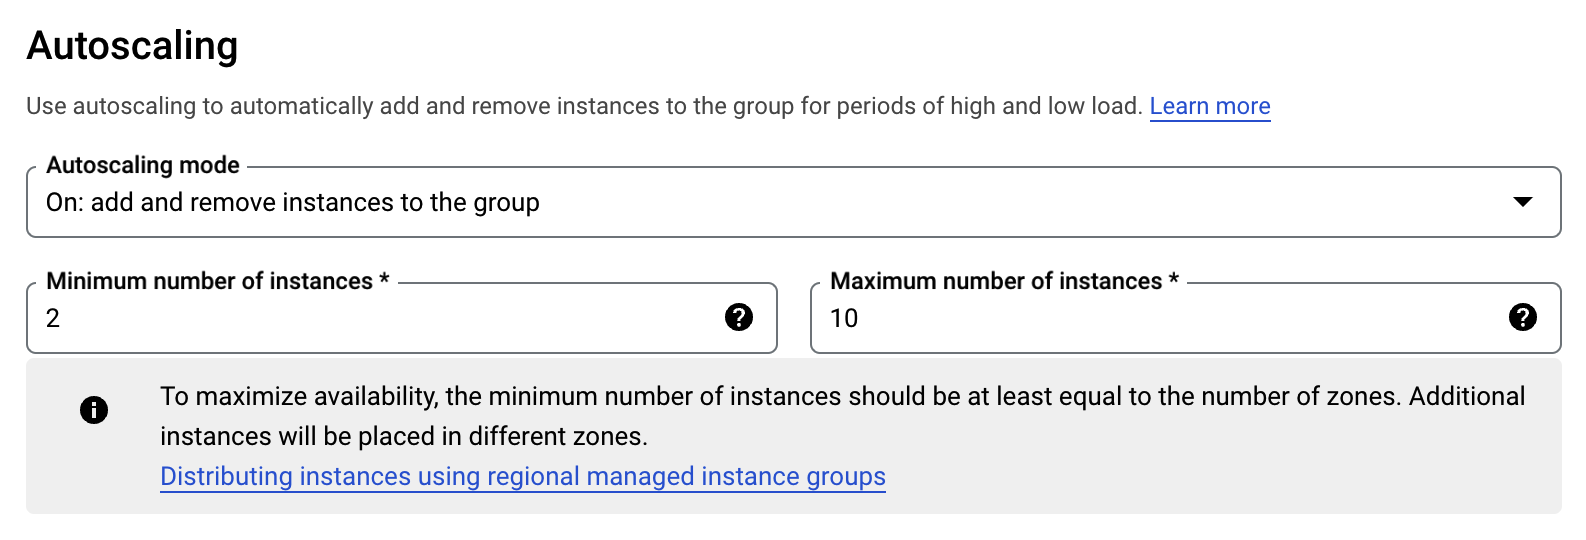
Task: Click the required asterisk beside the Maximum label
Action: point(1174,280)
